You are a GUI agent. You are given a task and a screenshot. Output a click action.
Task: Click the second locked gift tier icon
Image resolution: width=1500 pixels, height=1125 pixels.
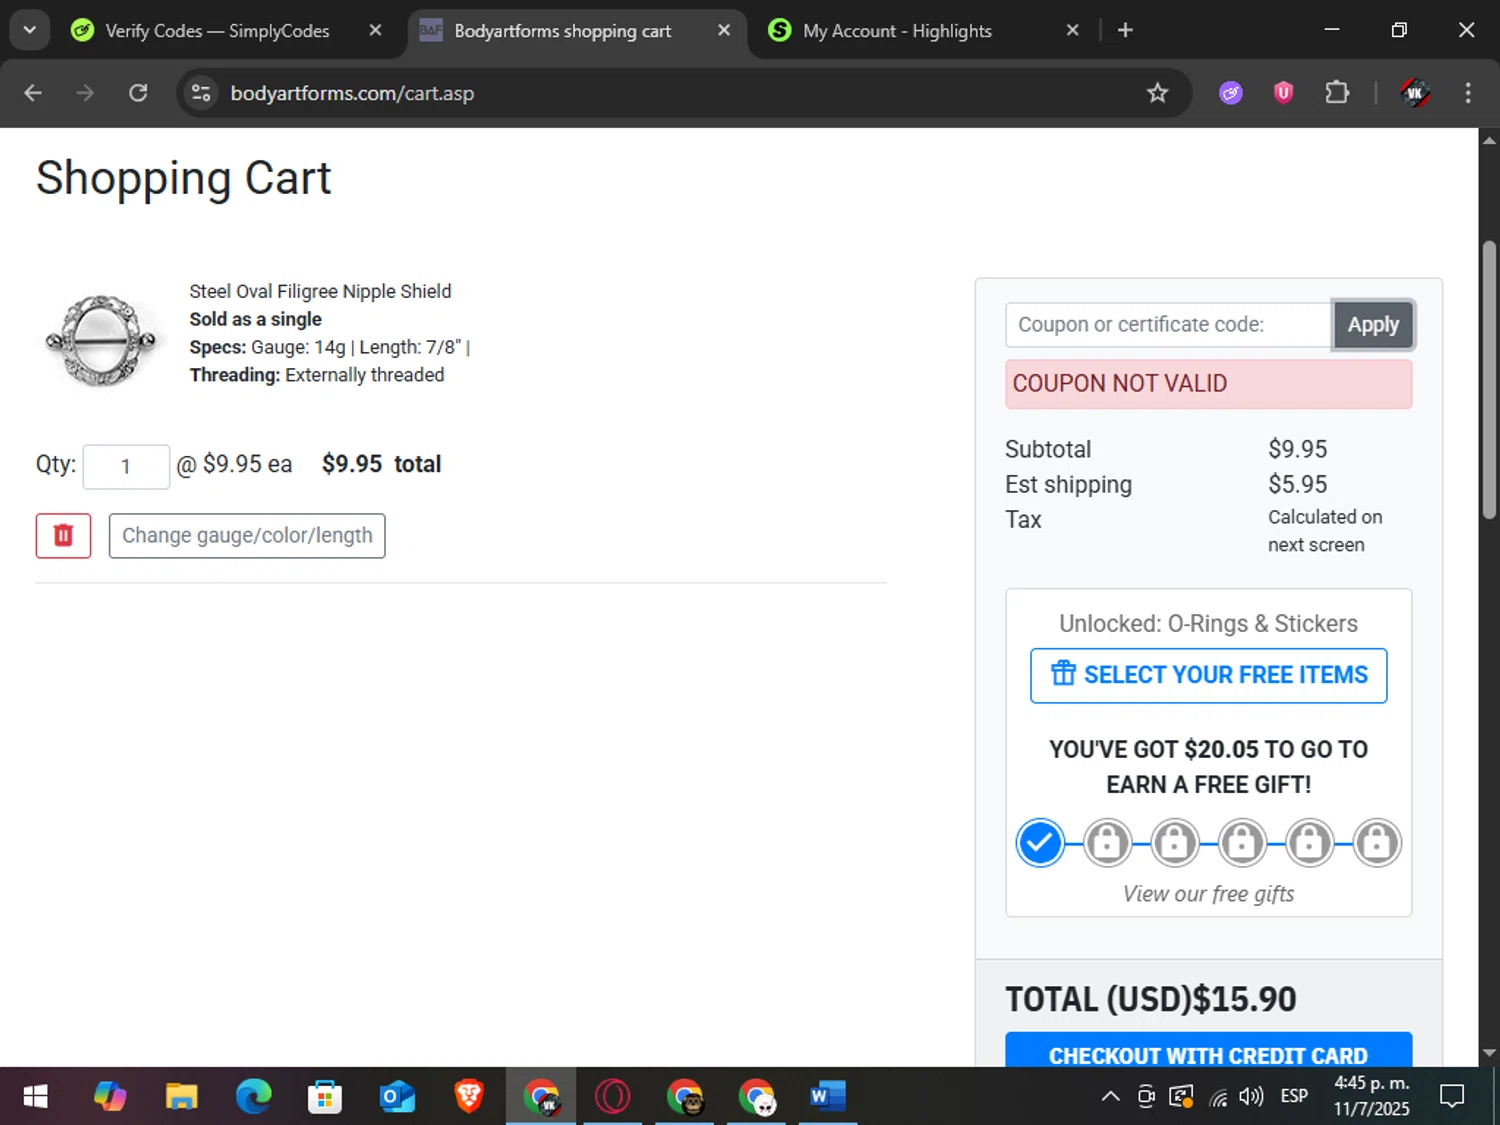1175,843
